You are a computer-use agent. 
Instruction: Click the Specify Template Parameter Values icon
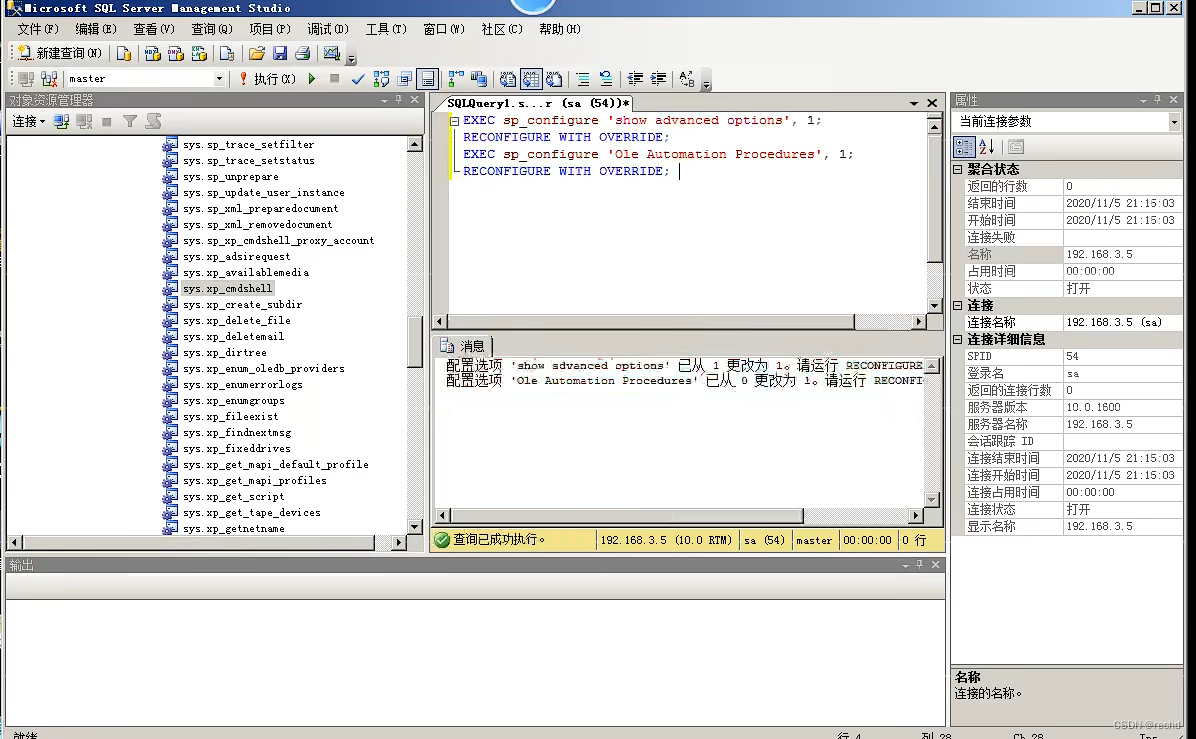[686, 79]
